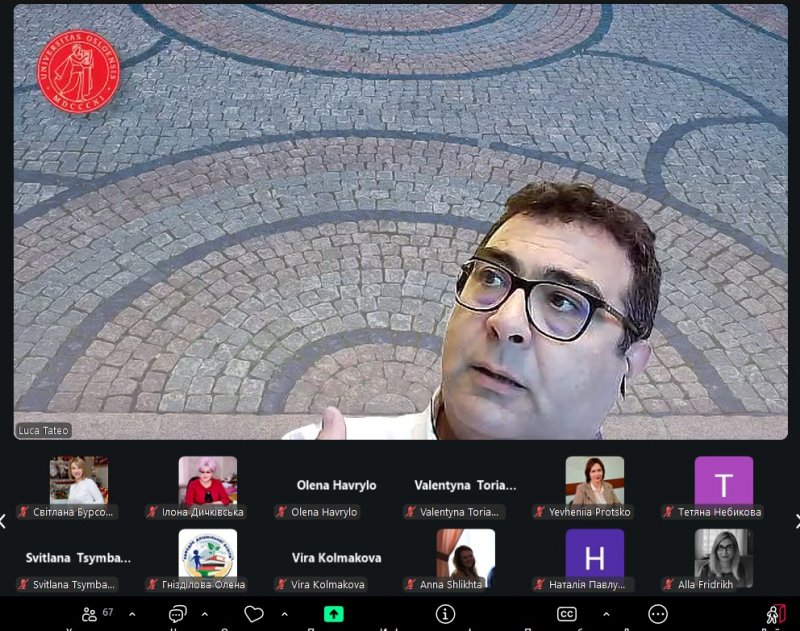Open the chat panel icon
The image size is (800, 631).
point(178,614)
